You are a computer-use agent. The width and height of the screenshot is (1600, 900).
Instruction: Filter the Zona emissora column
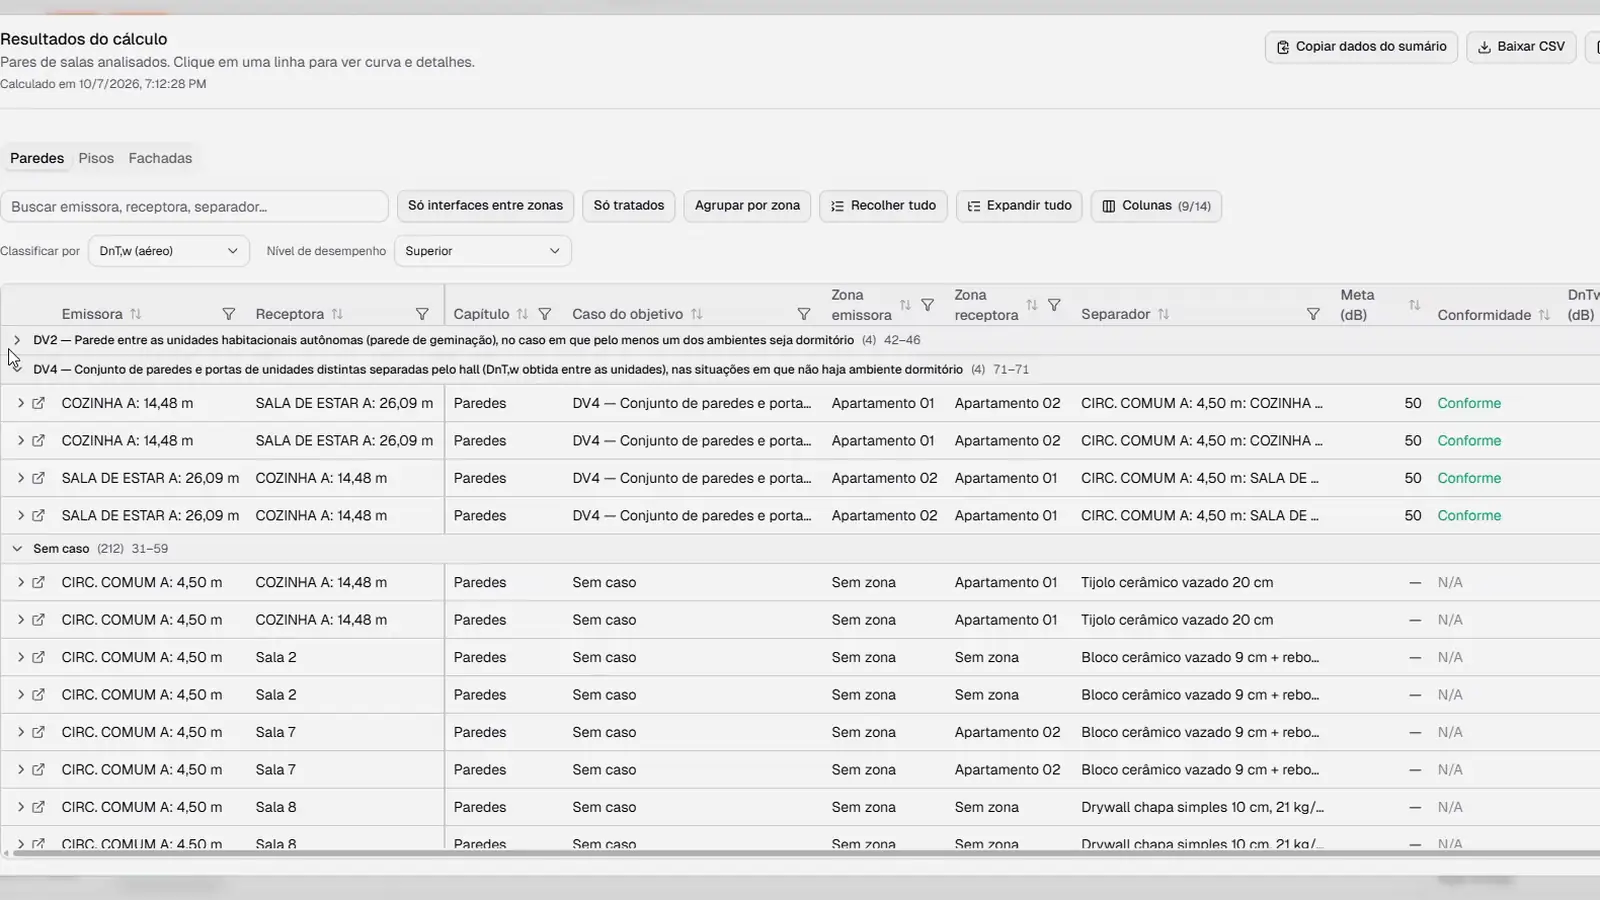(927, 305)
